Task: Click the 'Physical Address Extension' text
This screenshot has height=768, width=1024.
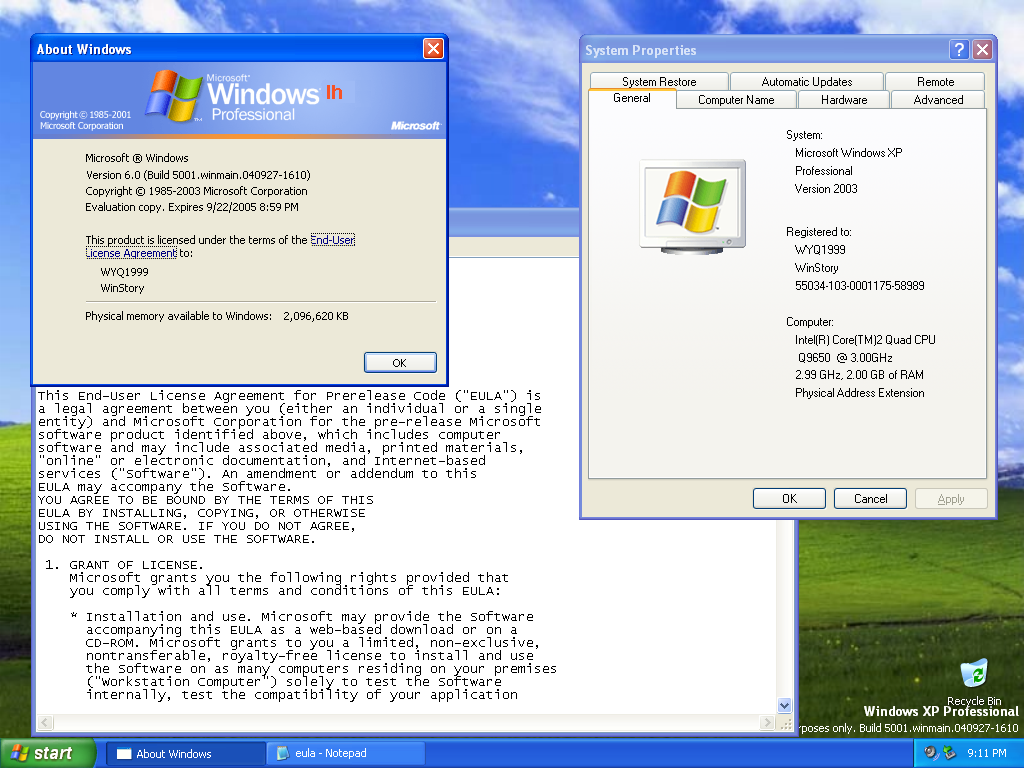Action: tap(859, 392)
